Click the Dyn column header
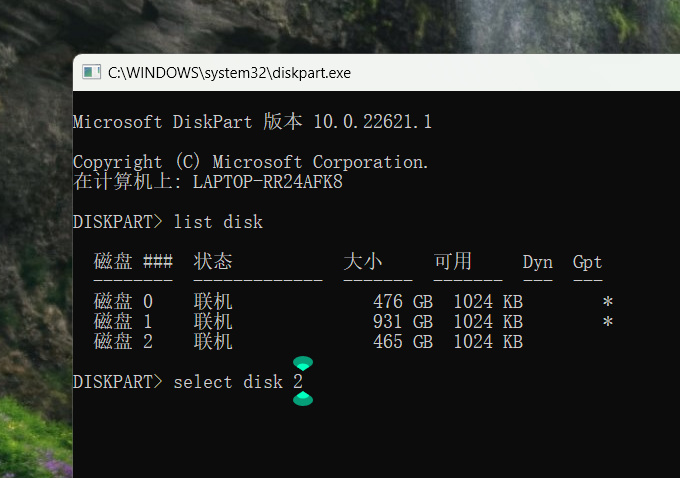 [x=537, y=262]
